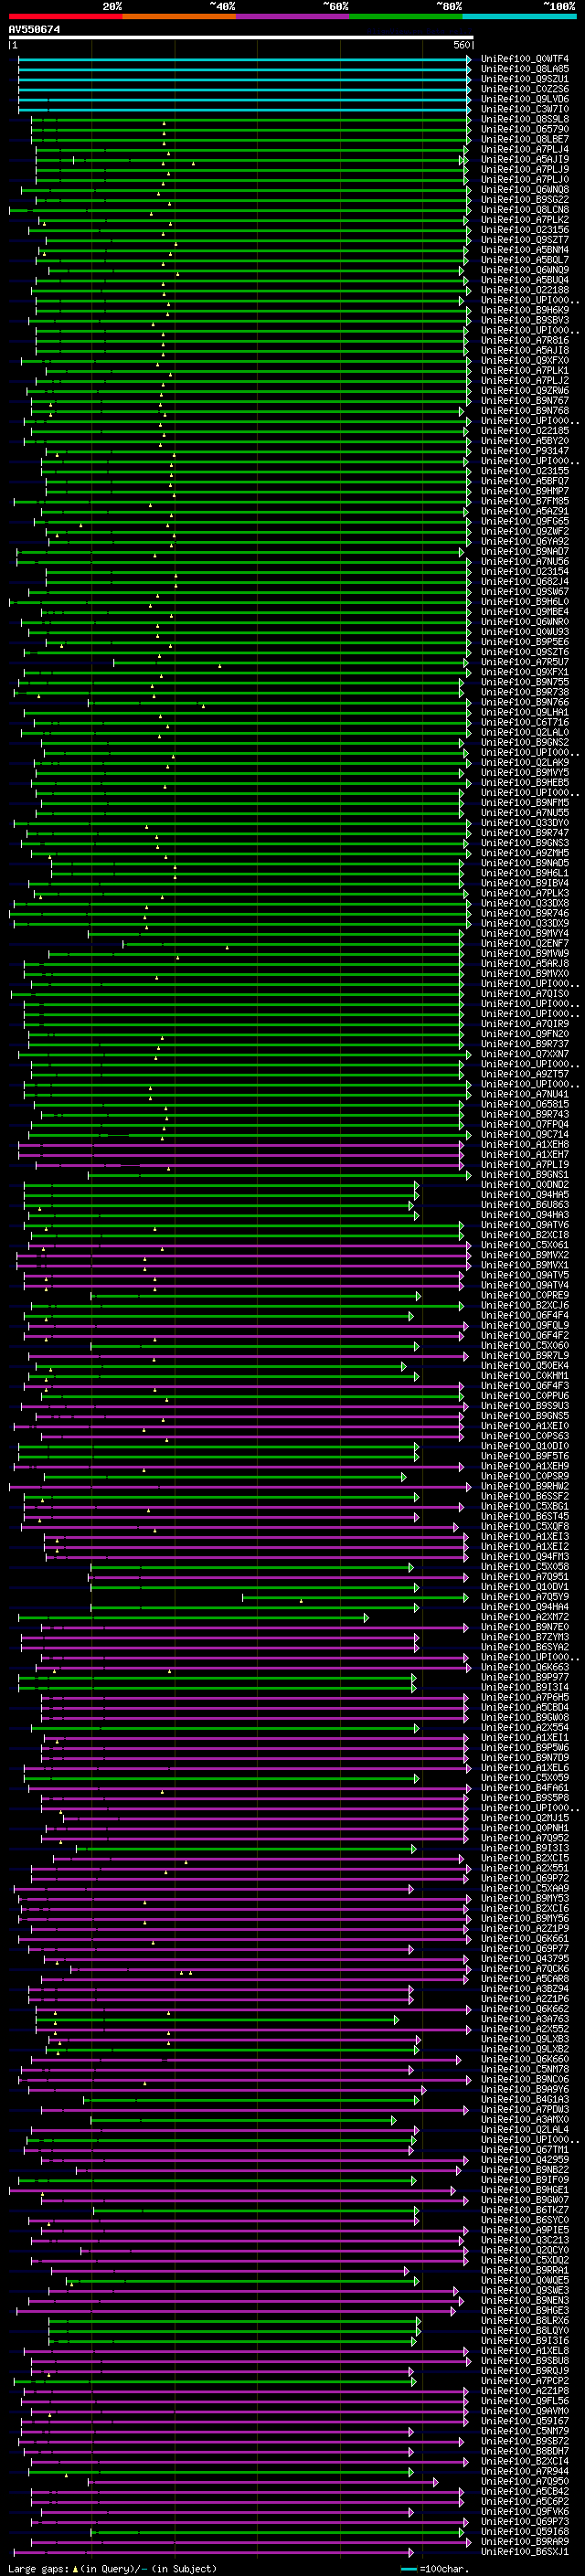Image resolution: width=585 pixels, height=2576 pixels.
Task: Click the UniRef100_B9RAR9 label
Action: [x=525, y=2541]
